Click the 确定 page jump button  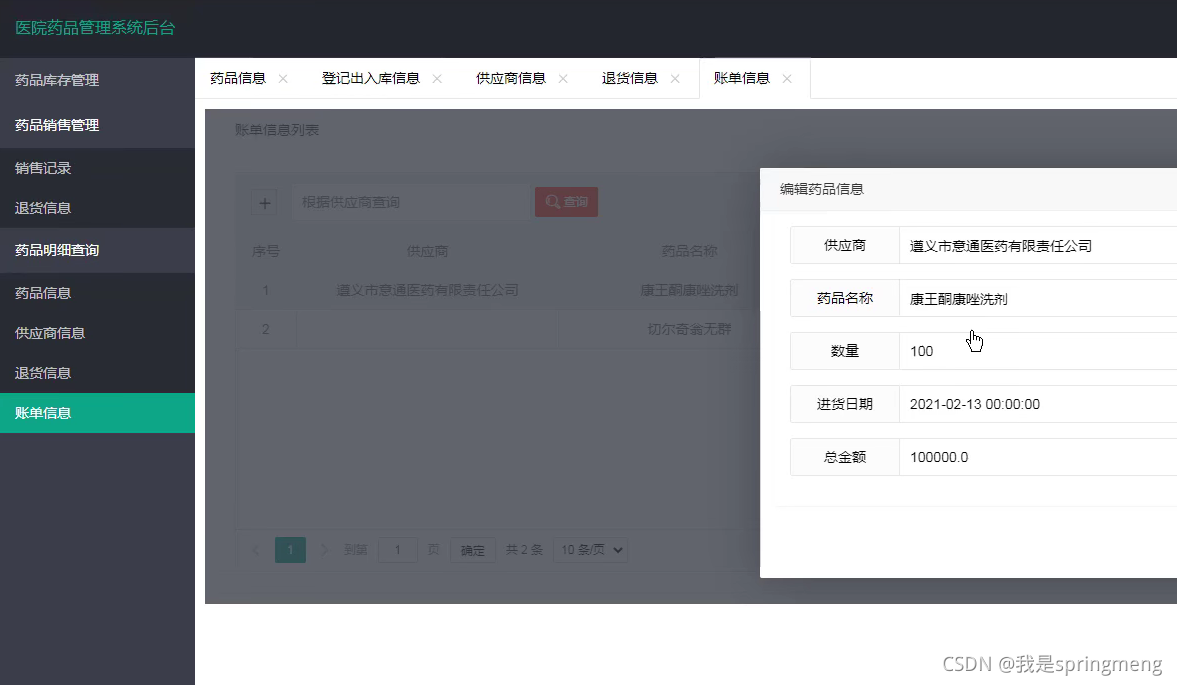click(472, 550)
